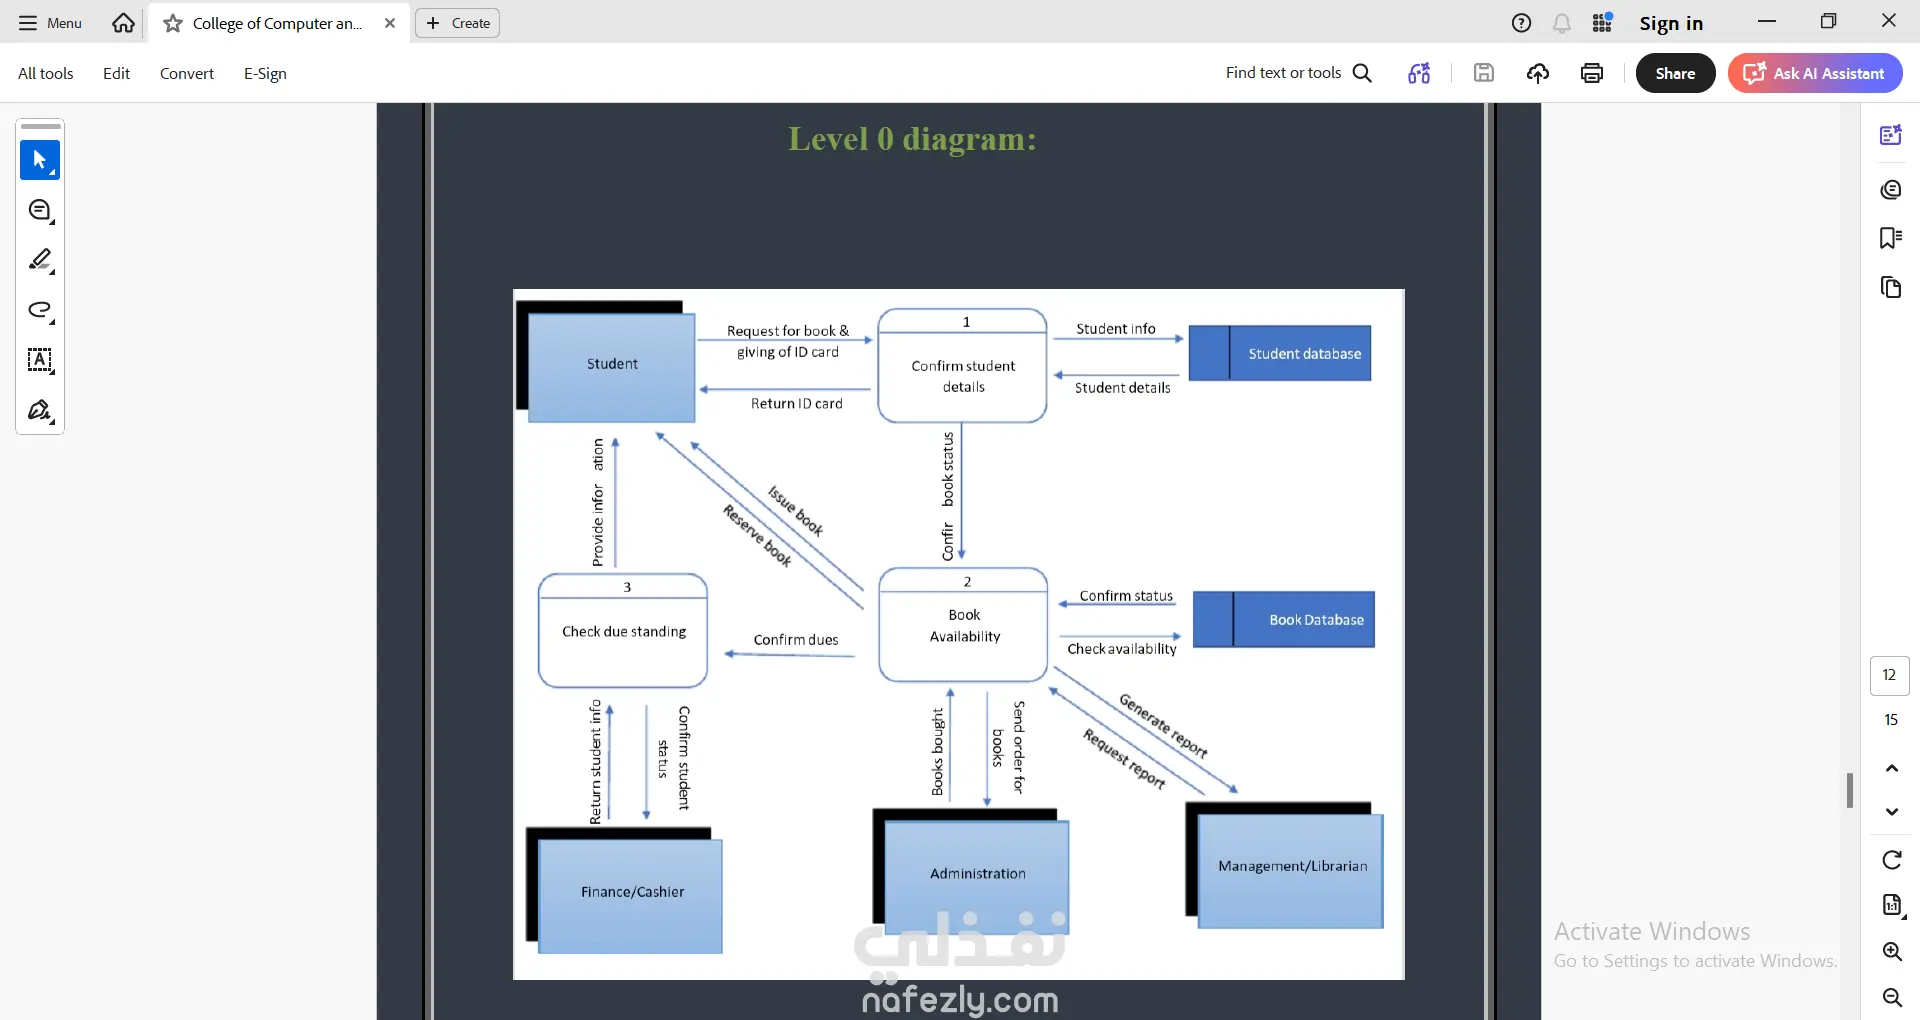Viewport: 1920px width, 1020px height.
Task: Click the Student database box
Action: tap(1279, 353)
